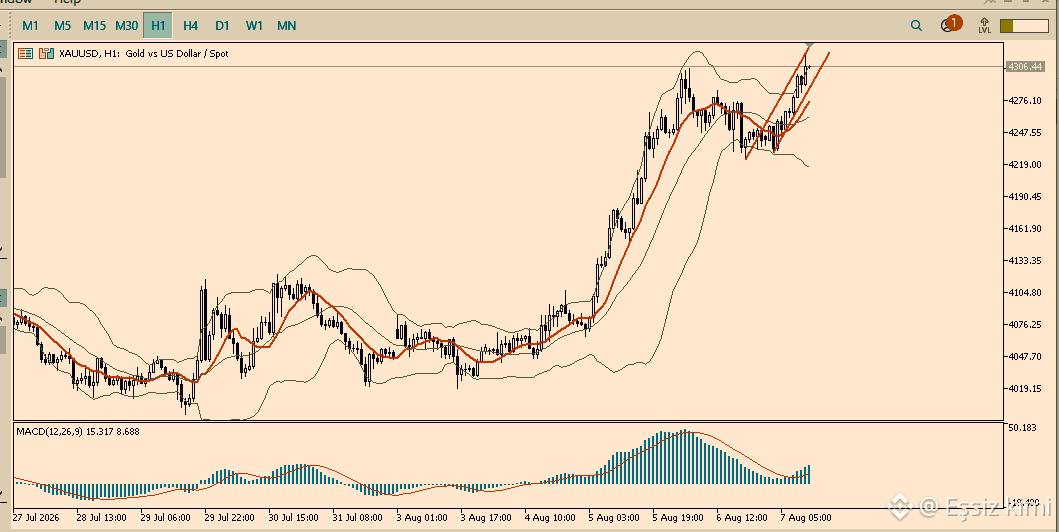
Task: Click the 5 Aug 03:00 time label
Action: [x=614, y=518]
